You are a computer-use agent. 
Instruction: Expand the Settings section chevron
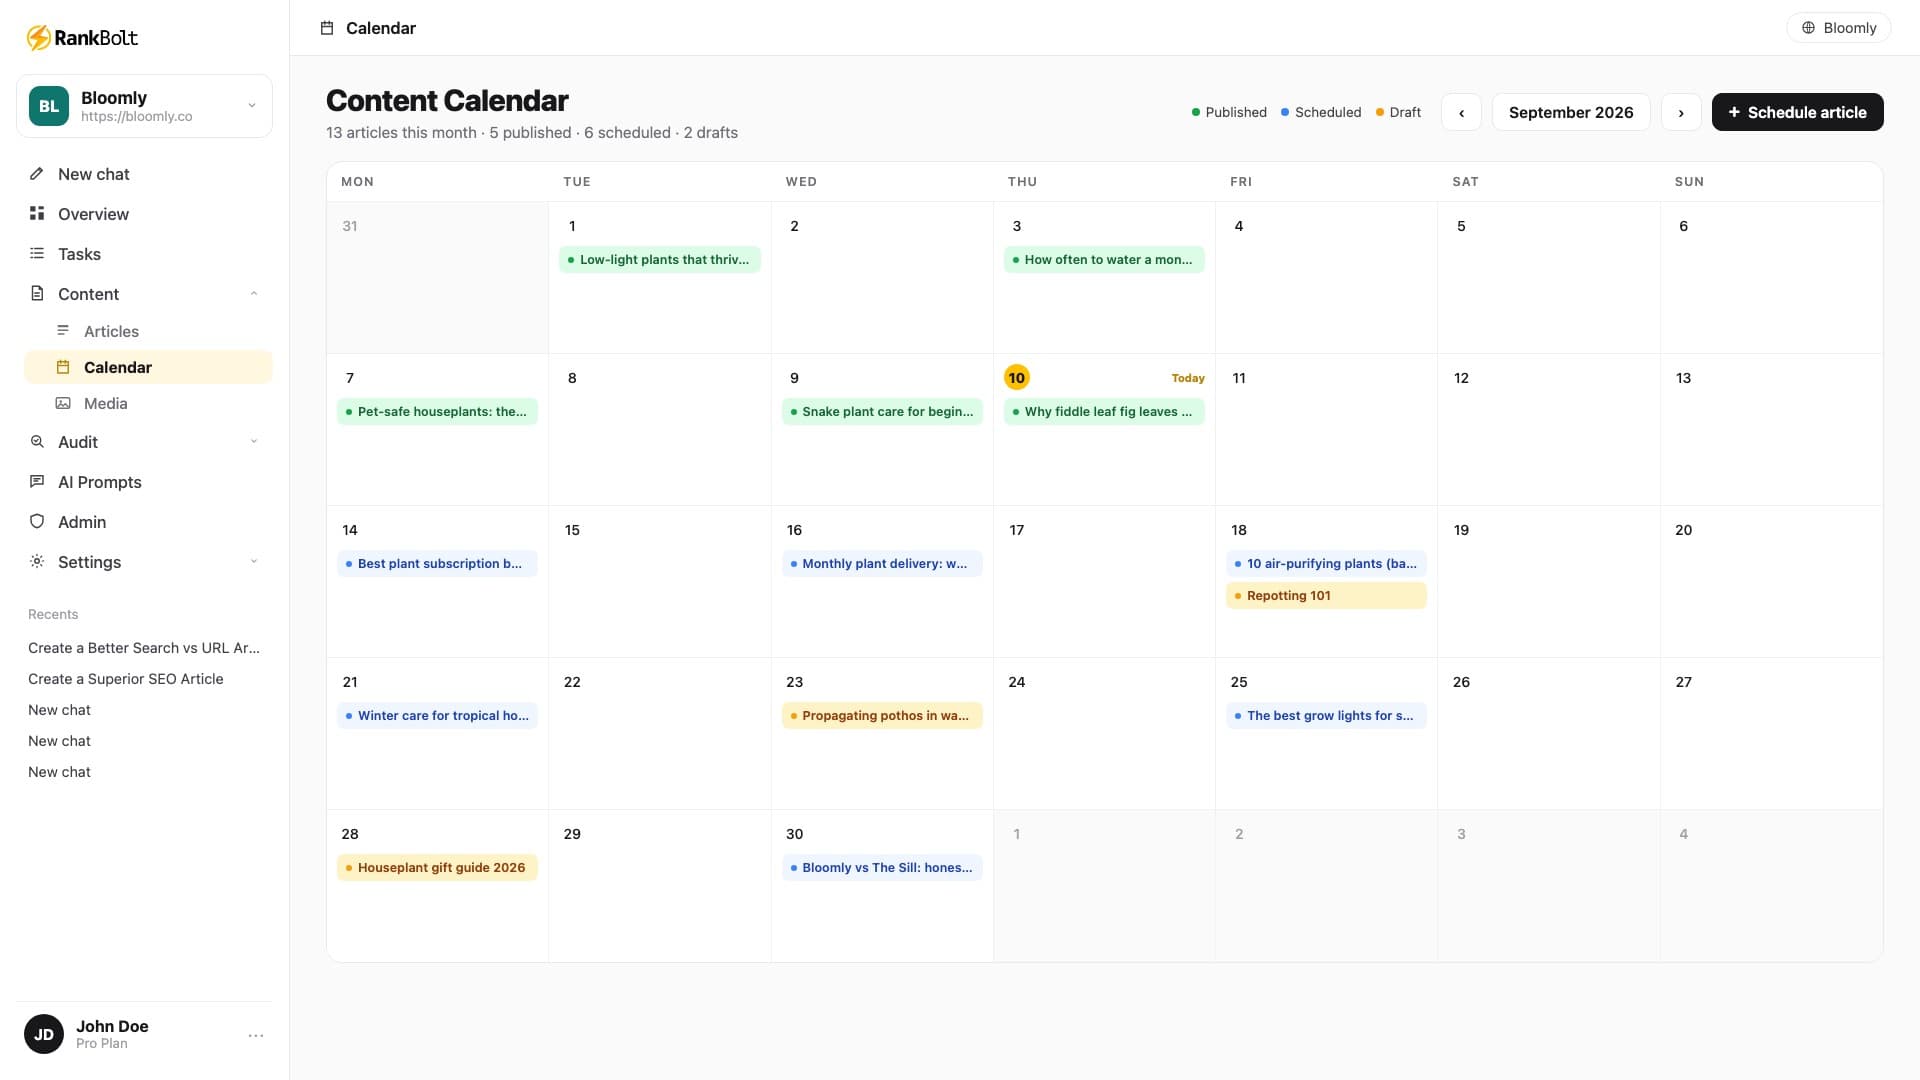click(x=254, y=561)
